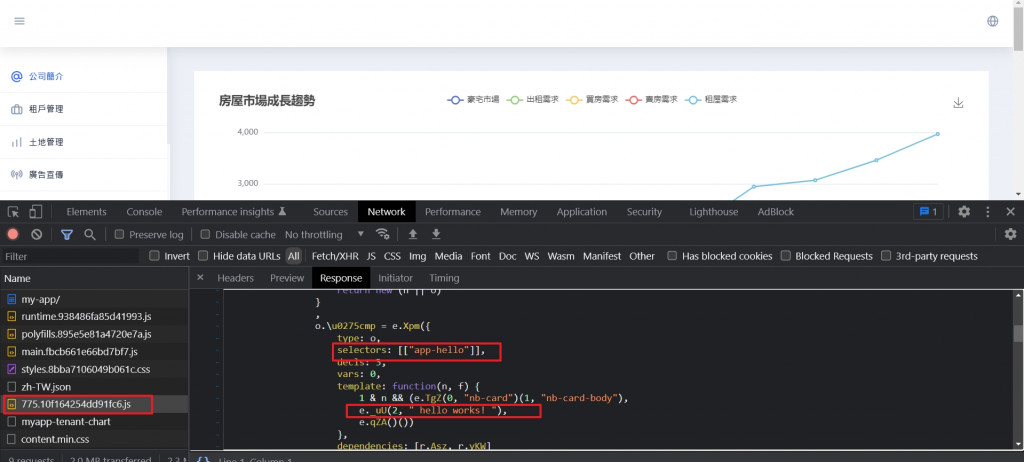Switch to the Preview tab

tap(287, 278)
